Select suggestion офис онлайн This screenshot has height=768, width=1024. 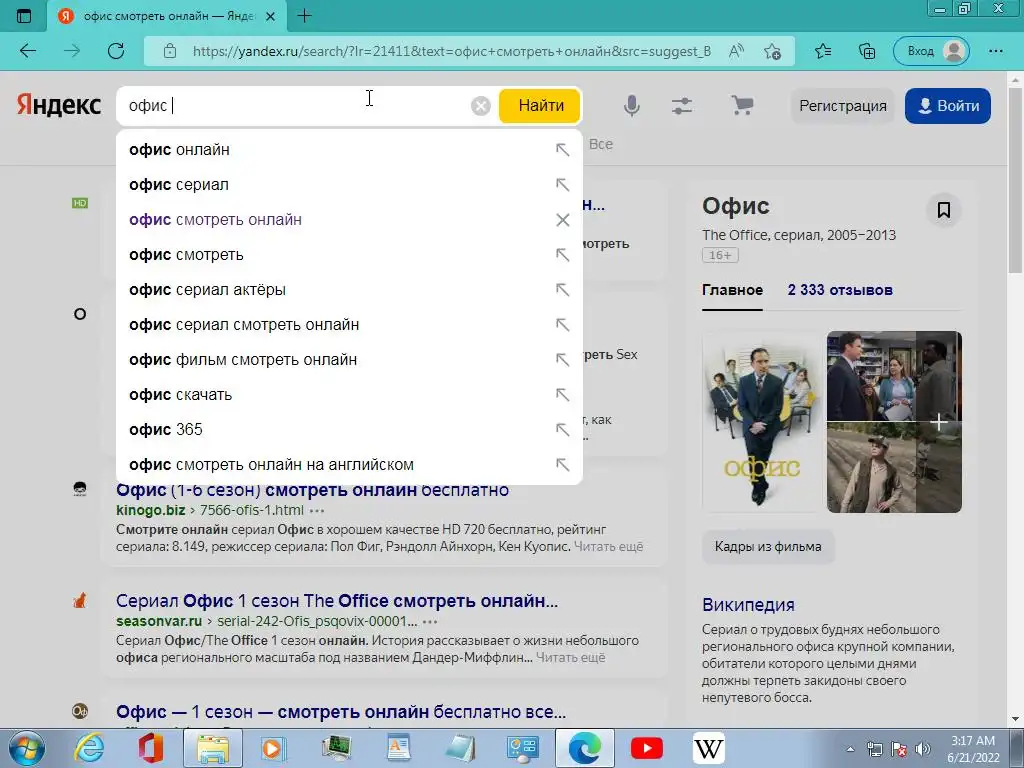180,150
